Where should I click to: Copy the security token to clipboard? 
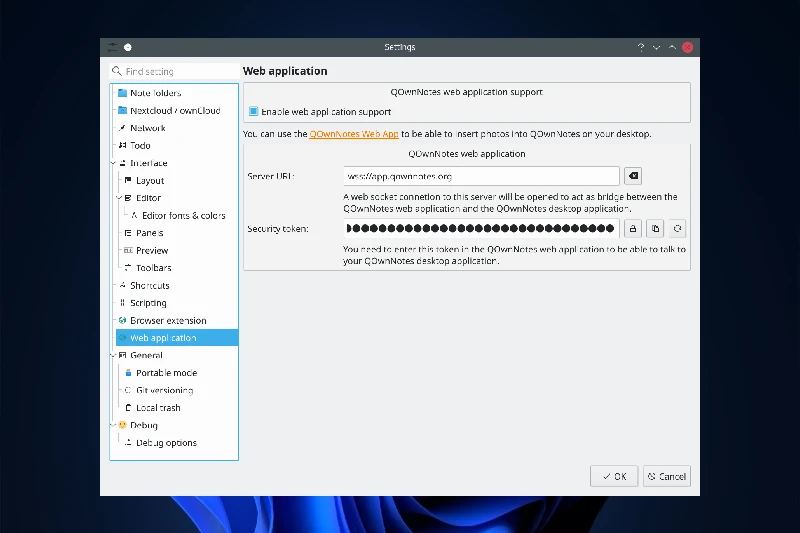tap(655, 229)
